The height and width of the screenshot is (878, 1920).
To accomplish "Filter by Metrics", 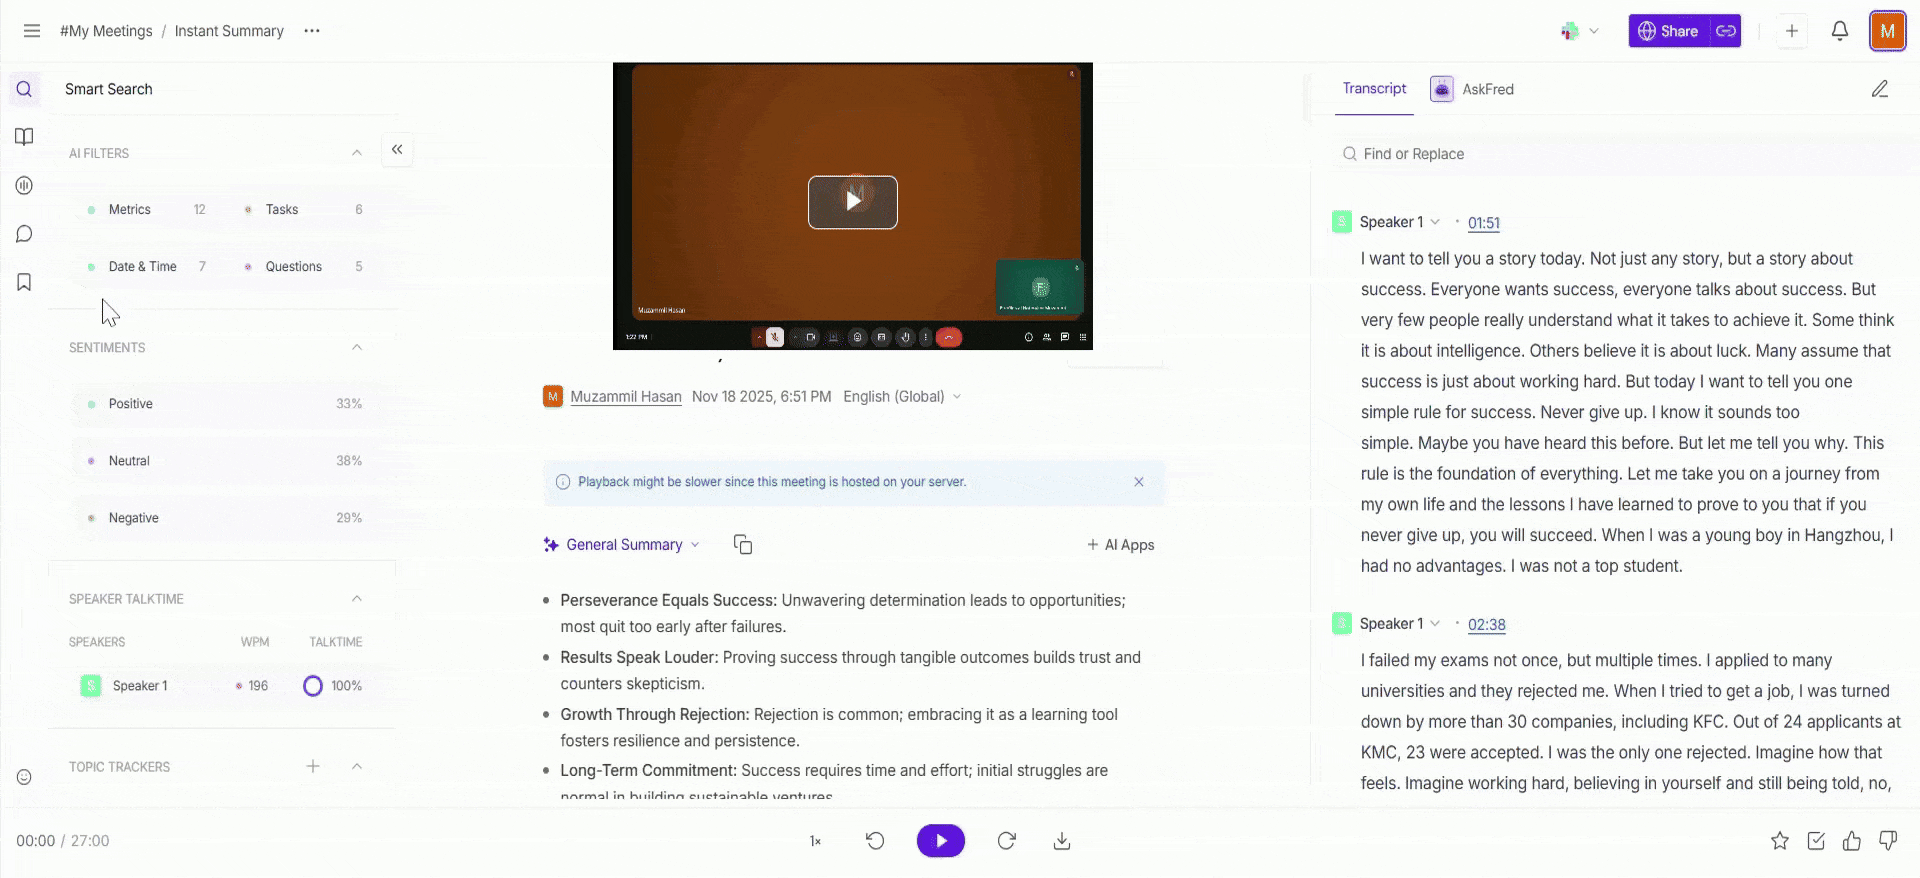I will coord(147,210).
